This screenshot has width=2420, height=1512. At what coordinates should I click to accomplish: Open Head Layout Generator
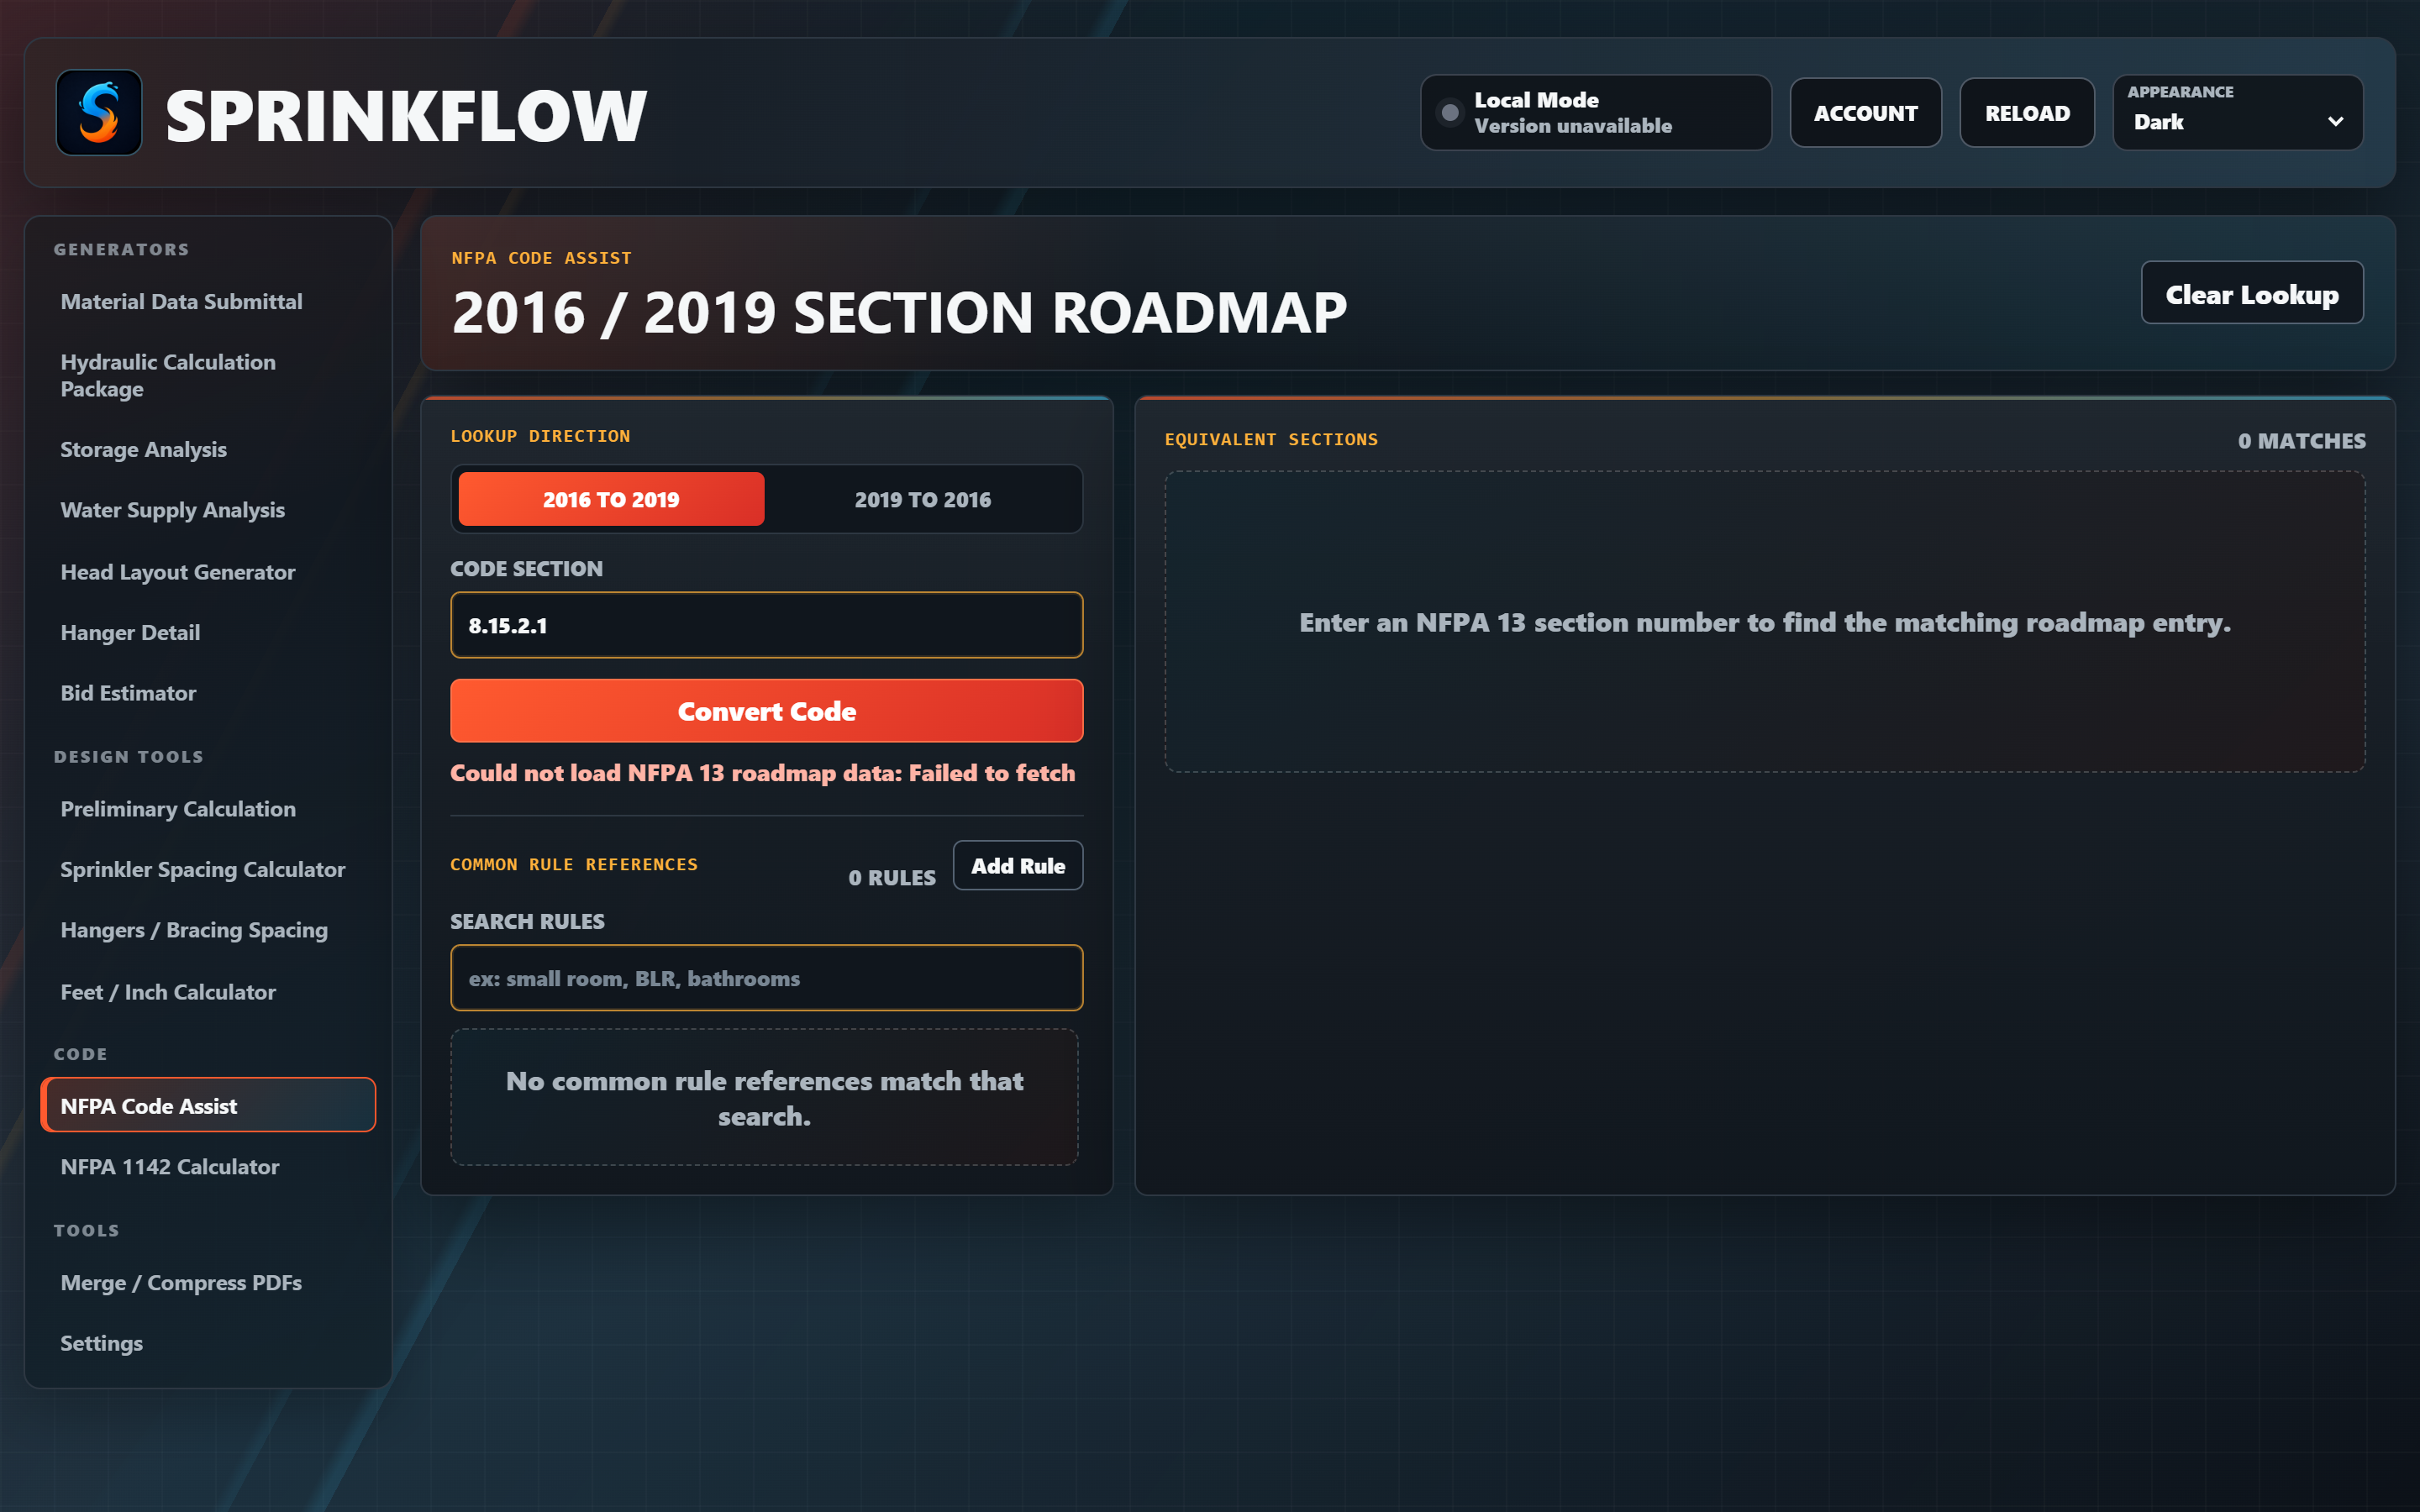click(x=208, y=572)
